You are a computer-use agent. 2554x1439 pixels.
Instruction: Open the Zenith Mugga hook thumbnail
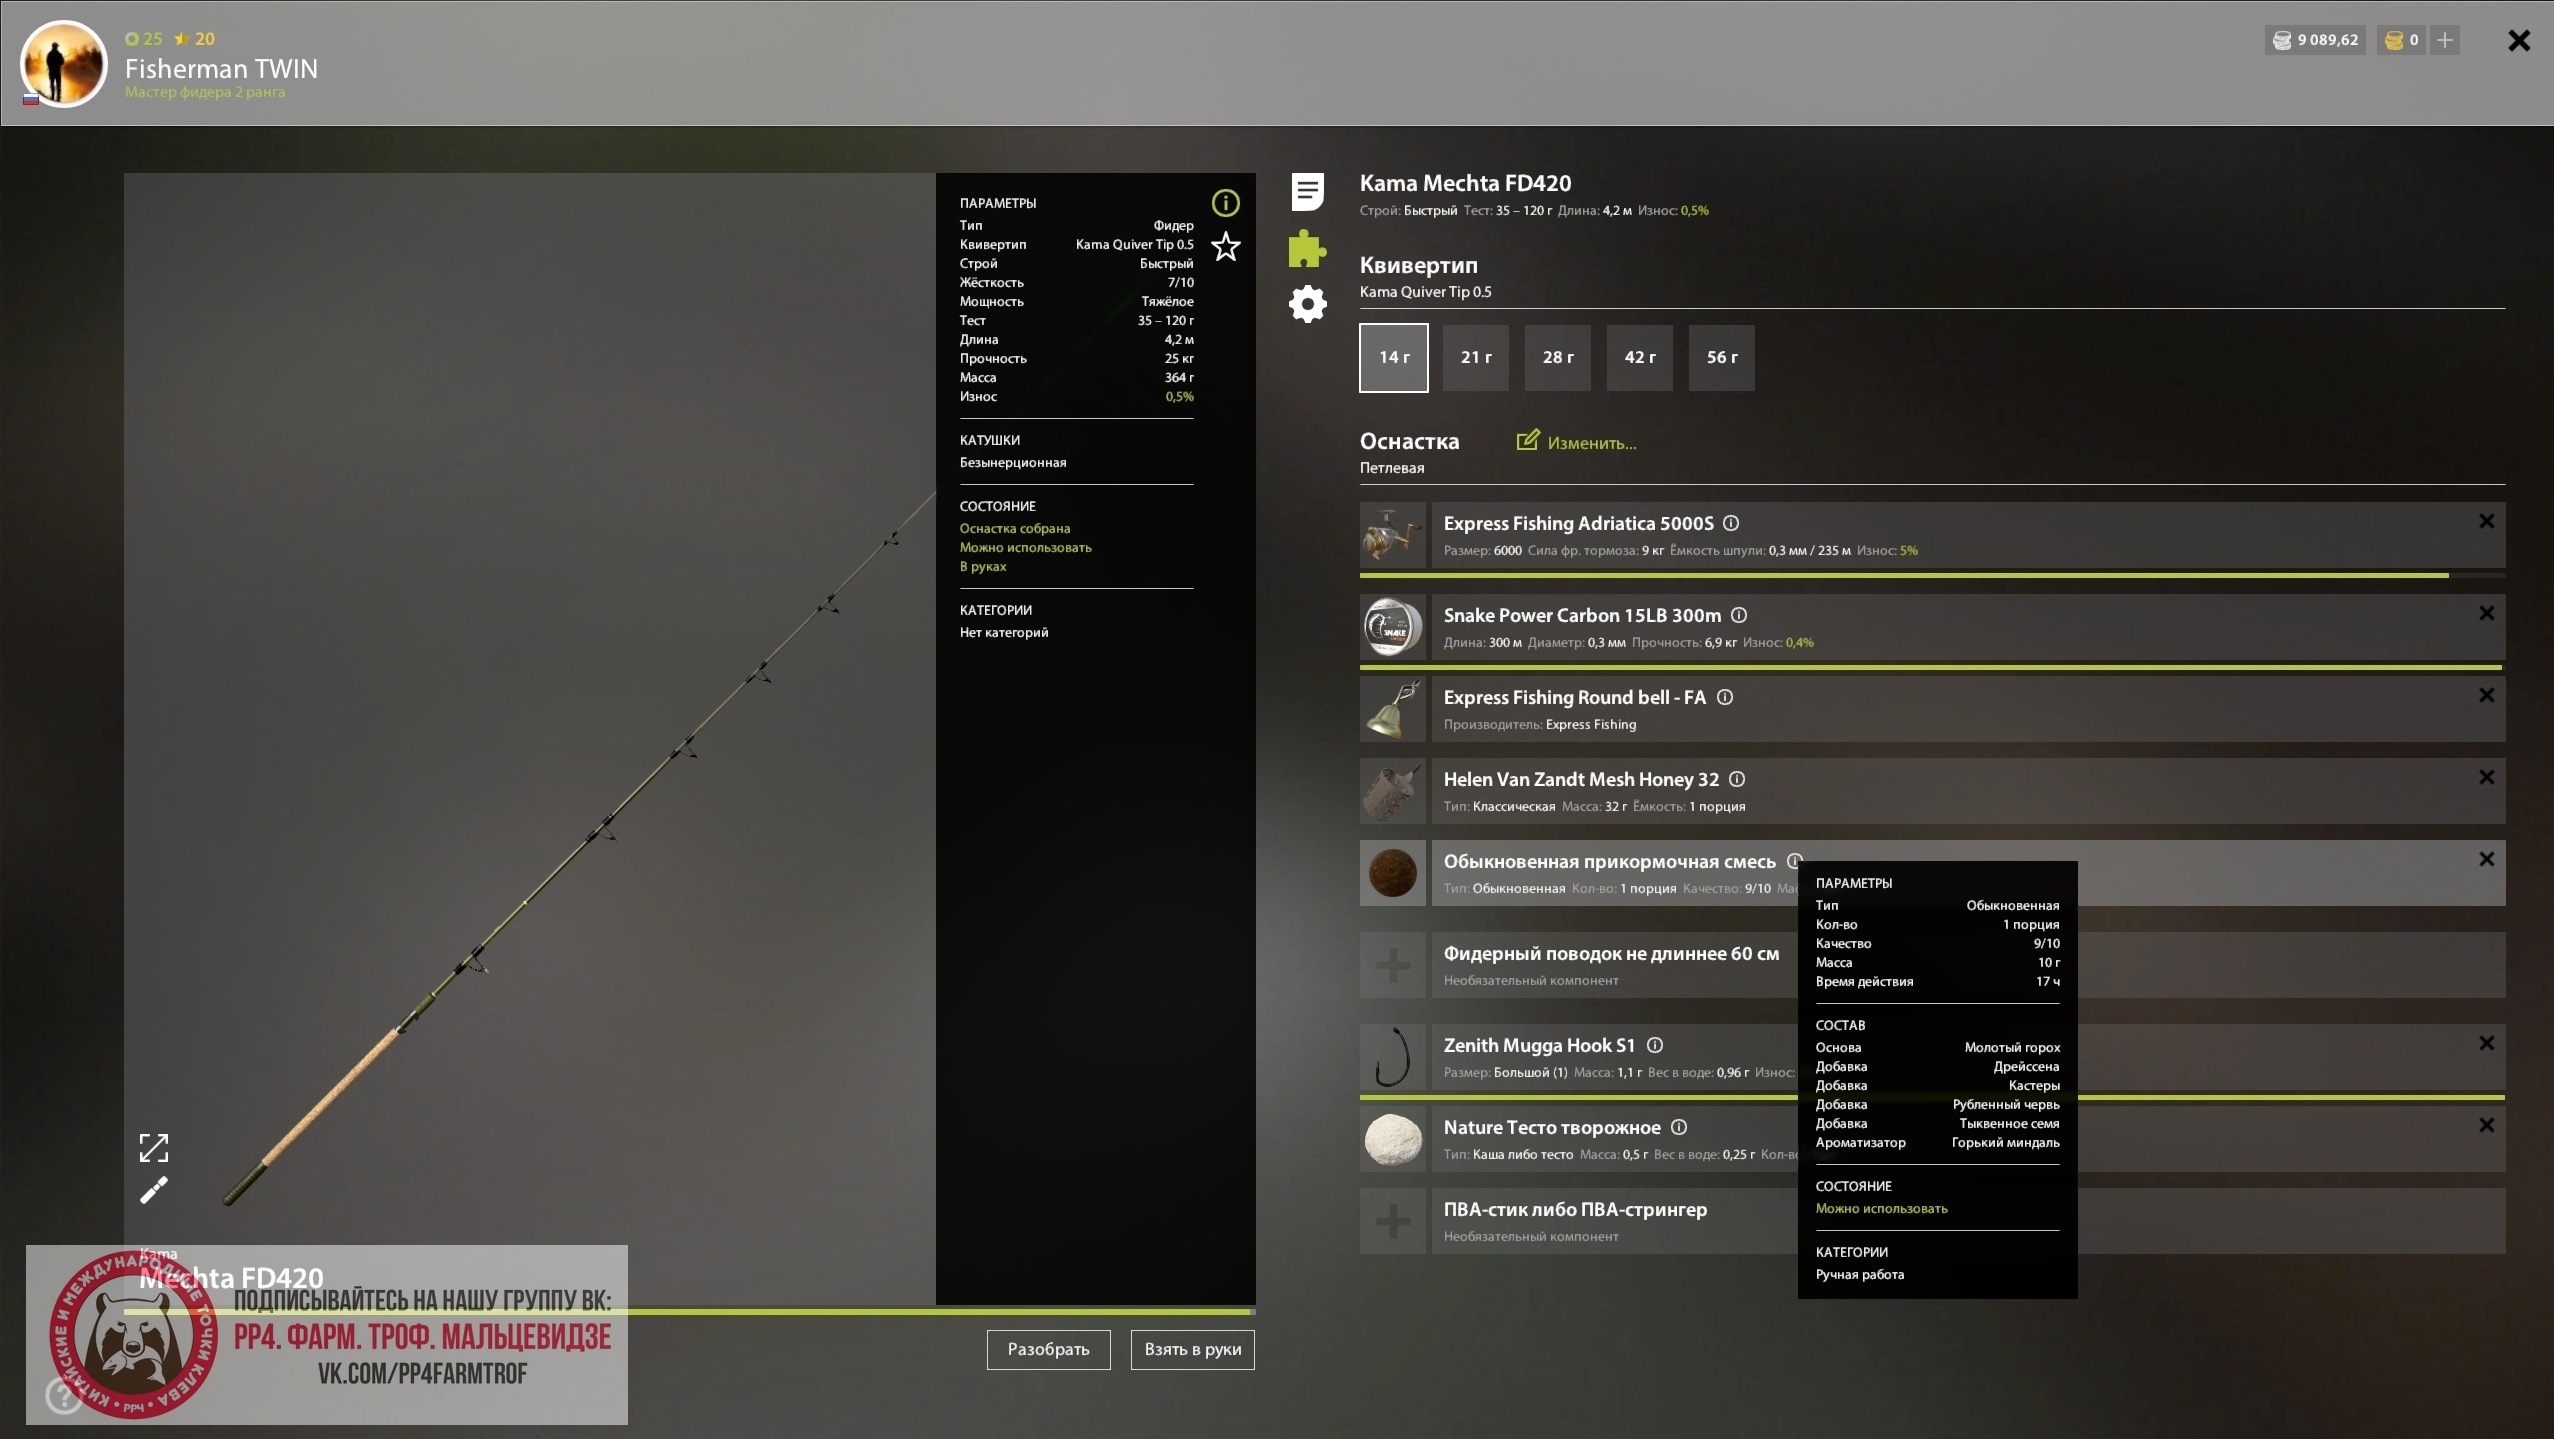click(1393, 1057)
